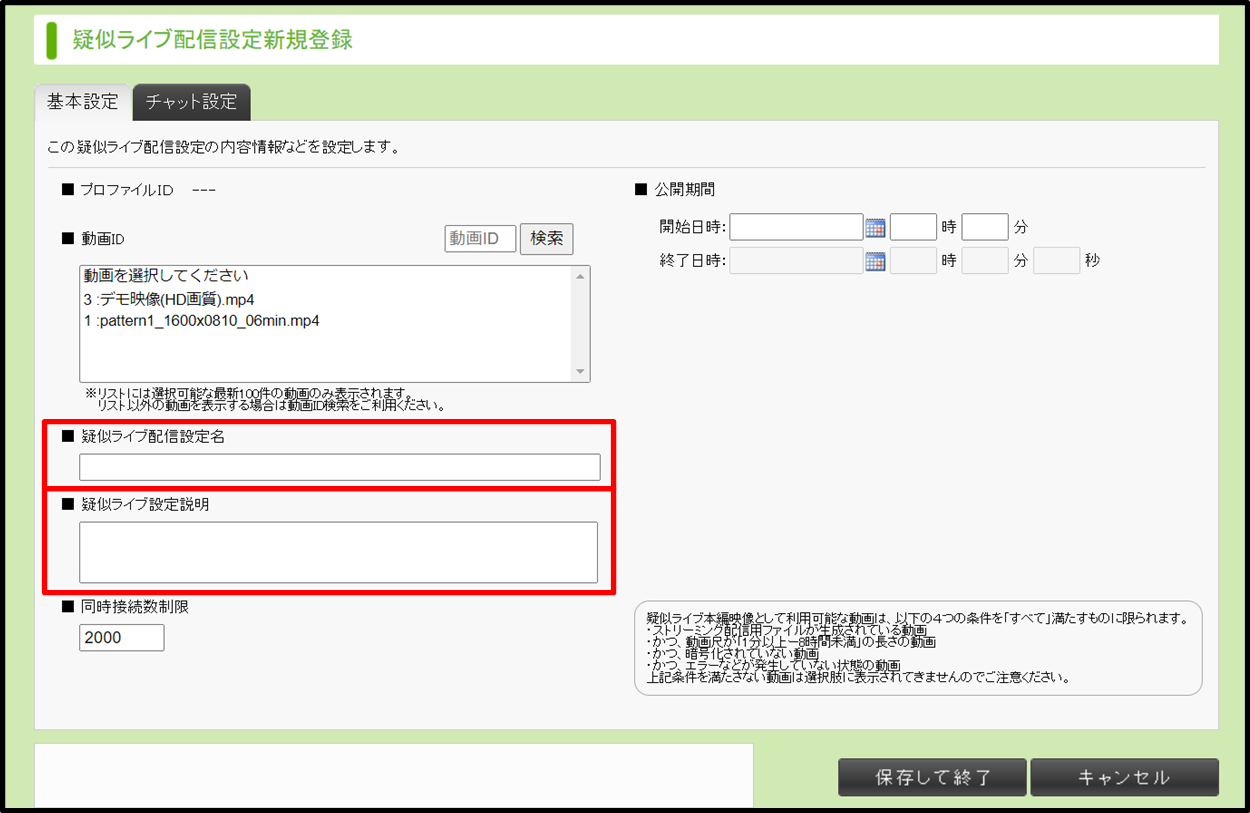Click the 開始日時 hour (時) field
This screenshot has width=1250, height=813.
point(913,228)
